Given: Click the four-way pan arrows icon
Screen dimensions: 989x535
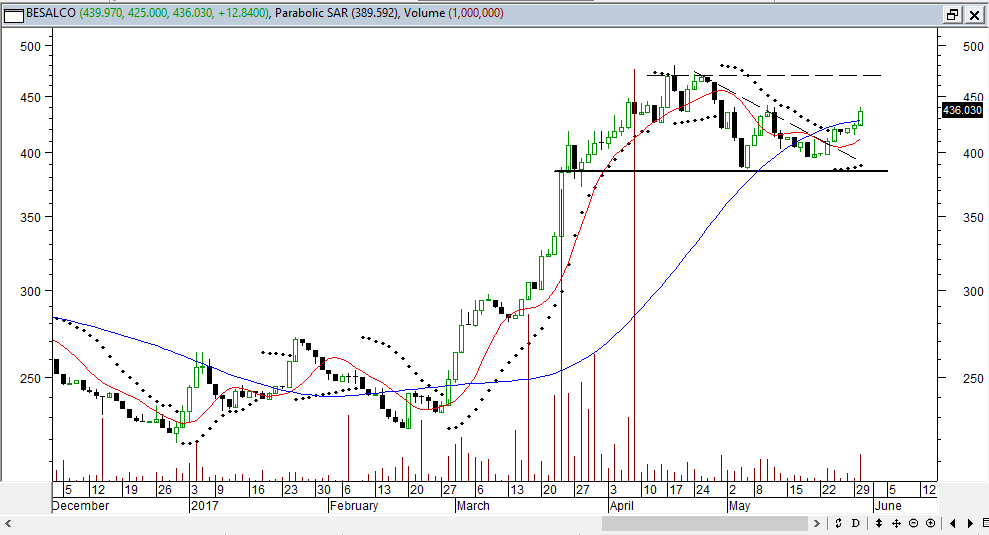Looking at the screenshot, I should coord(896,523).
